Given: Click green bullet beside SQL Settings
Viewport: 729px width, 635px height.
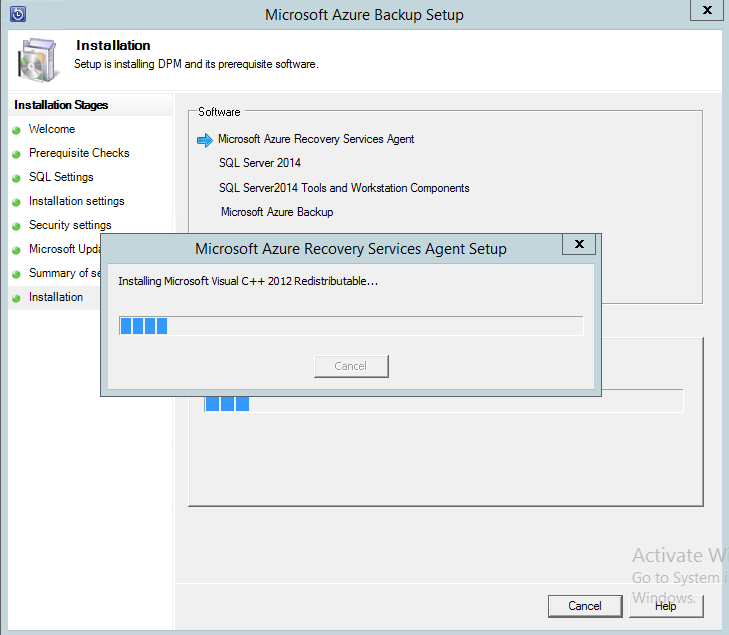Looking at the screenshot, I should click(16, 178).
